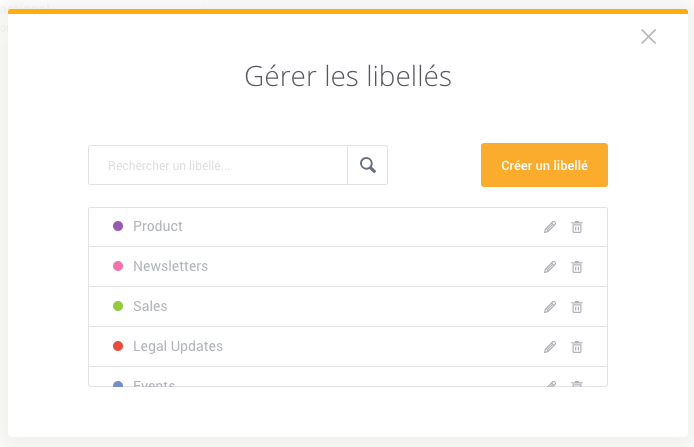Click the magnifying glass search icon
This screenshot has width=694, height=447.
click(x=368, y=165)
